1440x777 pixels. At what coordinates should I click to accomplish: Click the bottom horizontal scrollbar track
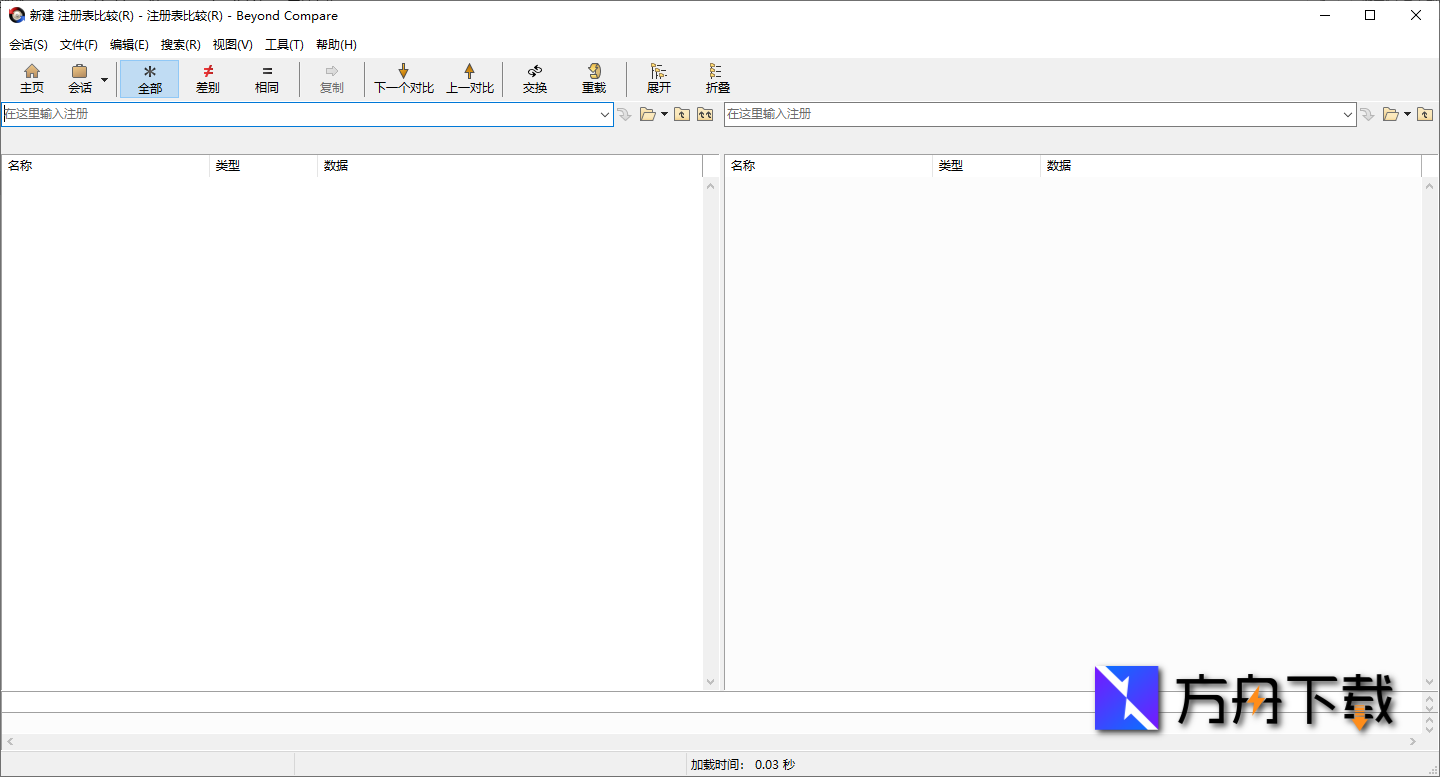tap(700, 742)
